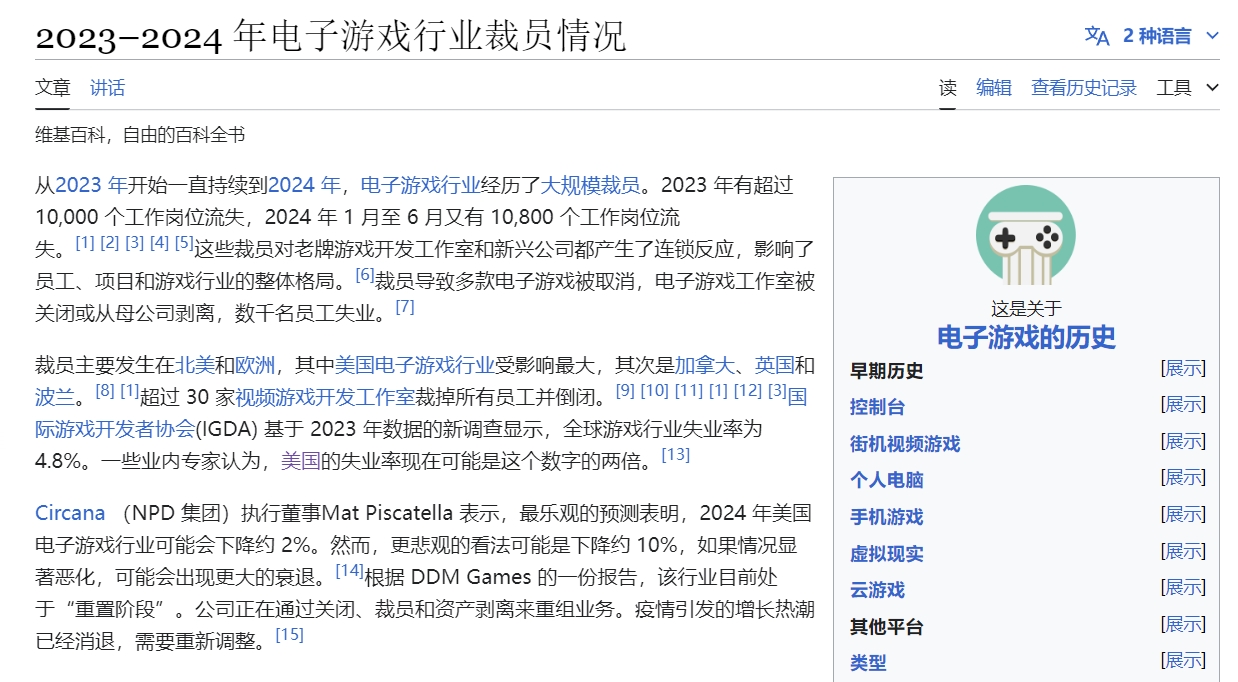Click the page title 2023–2024 年电子游戏行业裁员情况

[330, 36]
